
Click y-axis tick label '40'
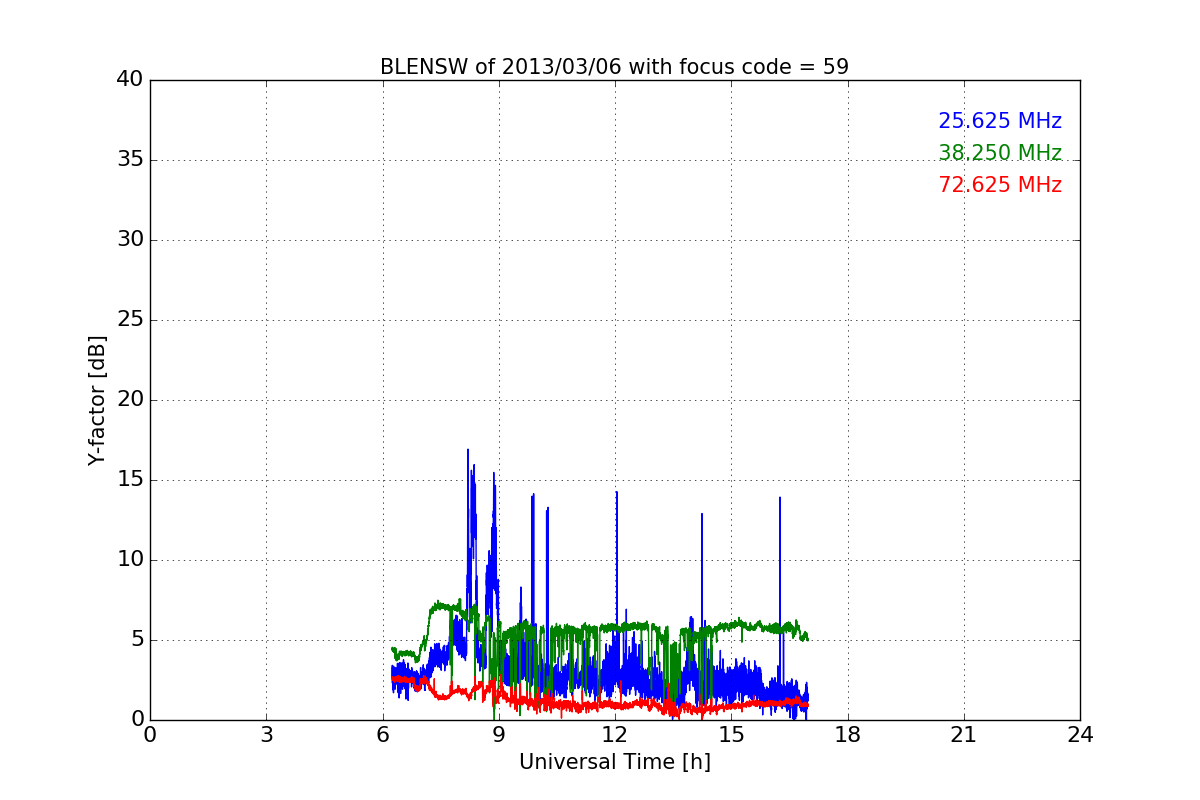(x=130, y=80)
